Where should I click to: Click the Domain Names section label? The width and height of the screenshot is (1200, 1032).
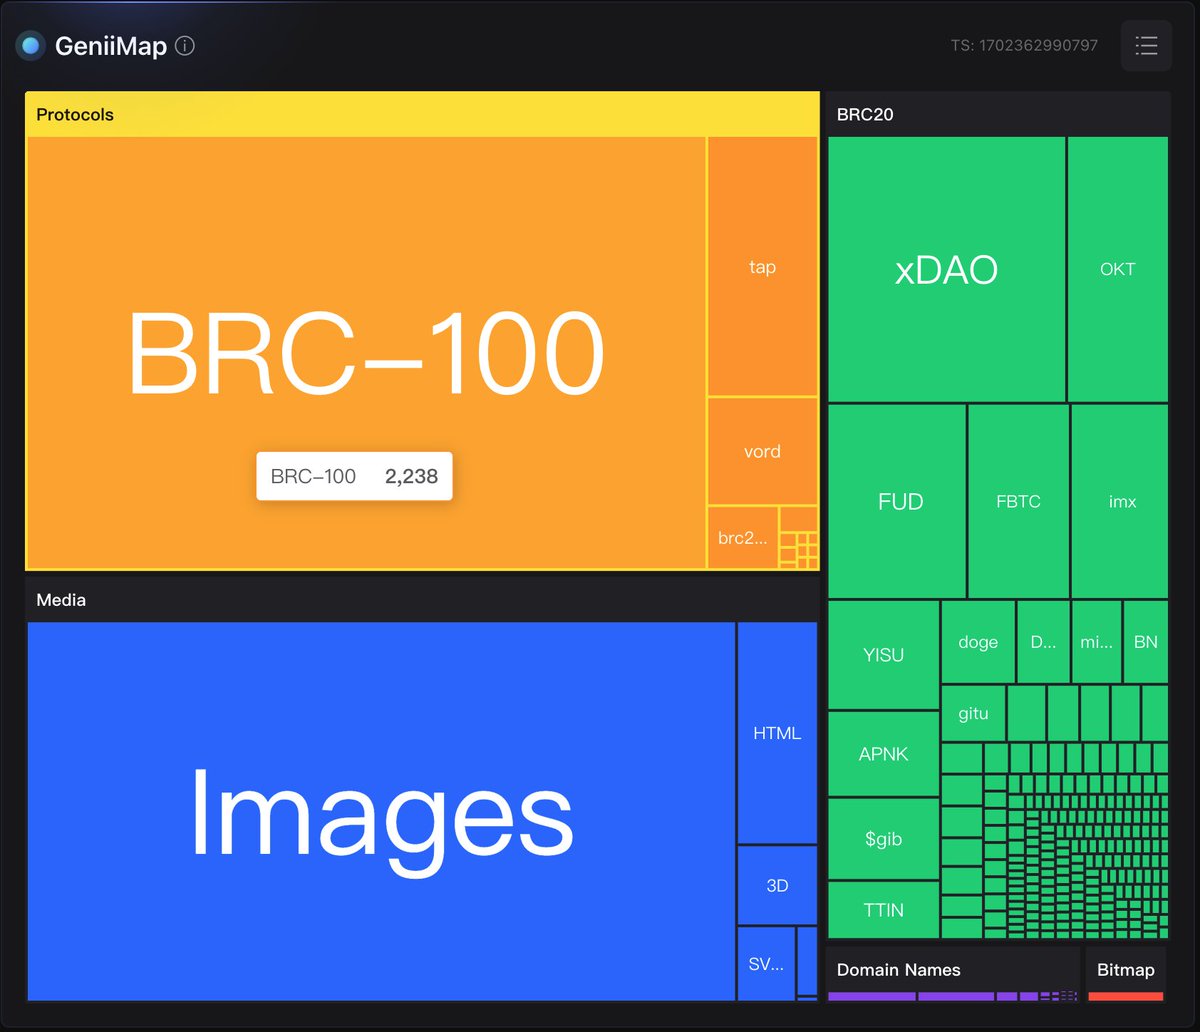point(897,969)
